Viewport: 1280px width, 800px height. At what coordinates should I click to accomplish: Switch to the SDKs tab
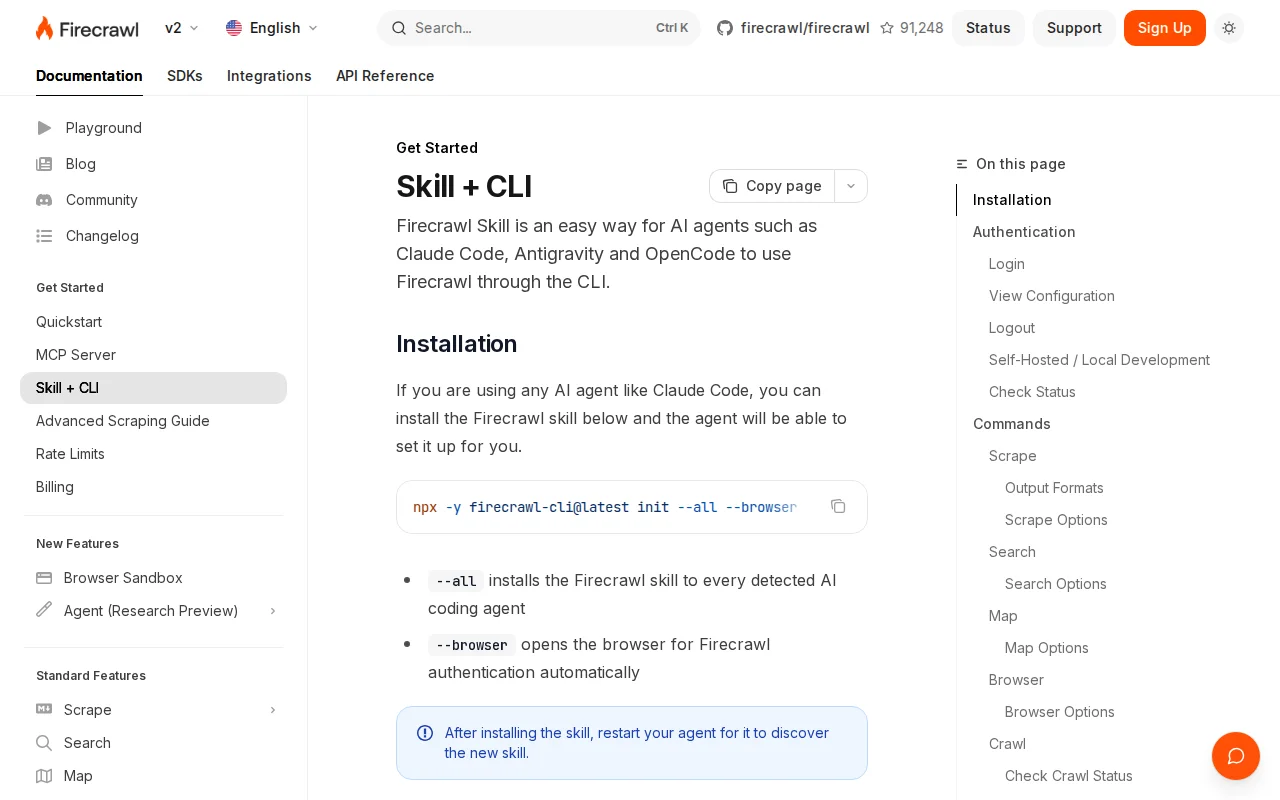tap(185, 76)
